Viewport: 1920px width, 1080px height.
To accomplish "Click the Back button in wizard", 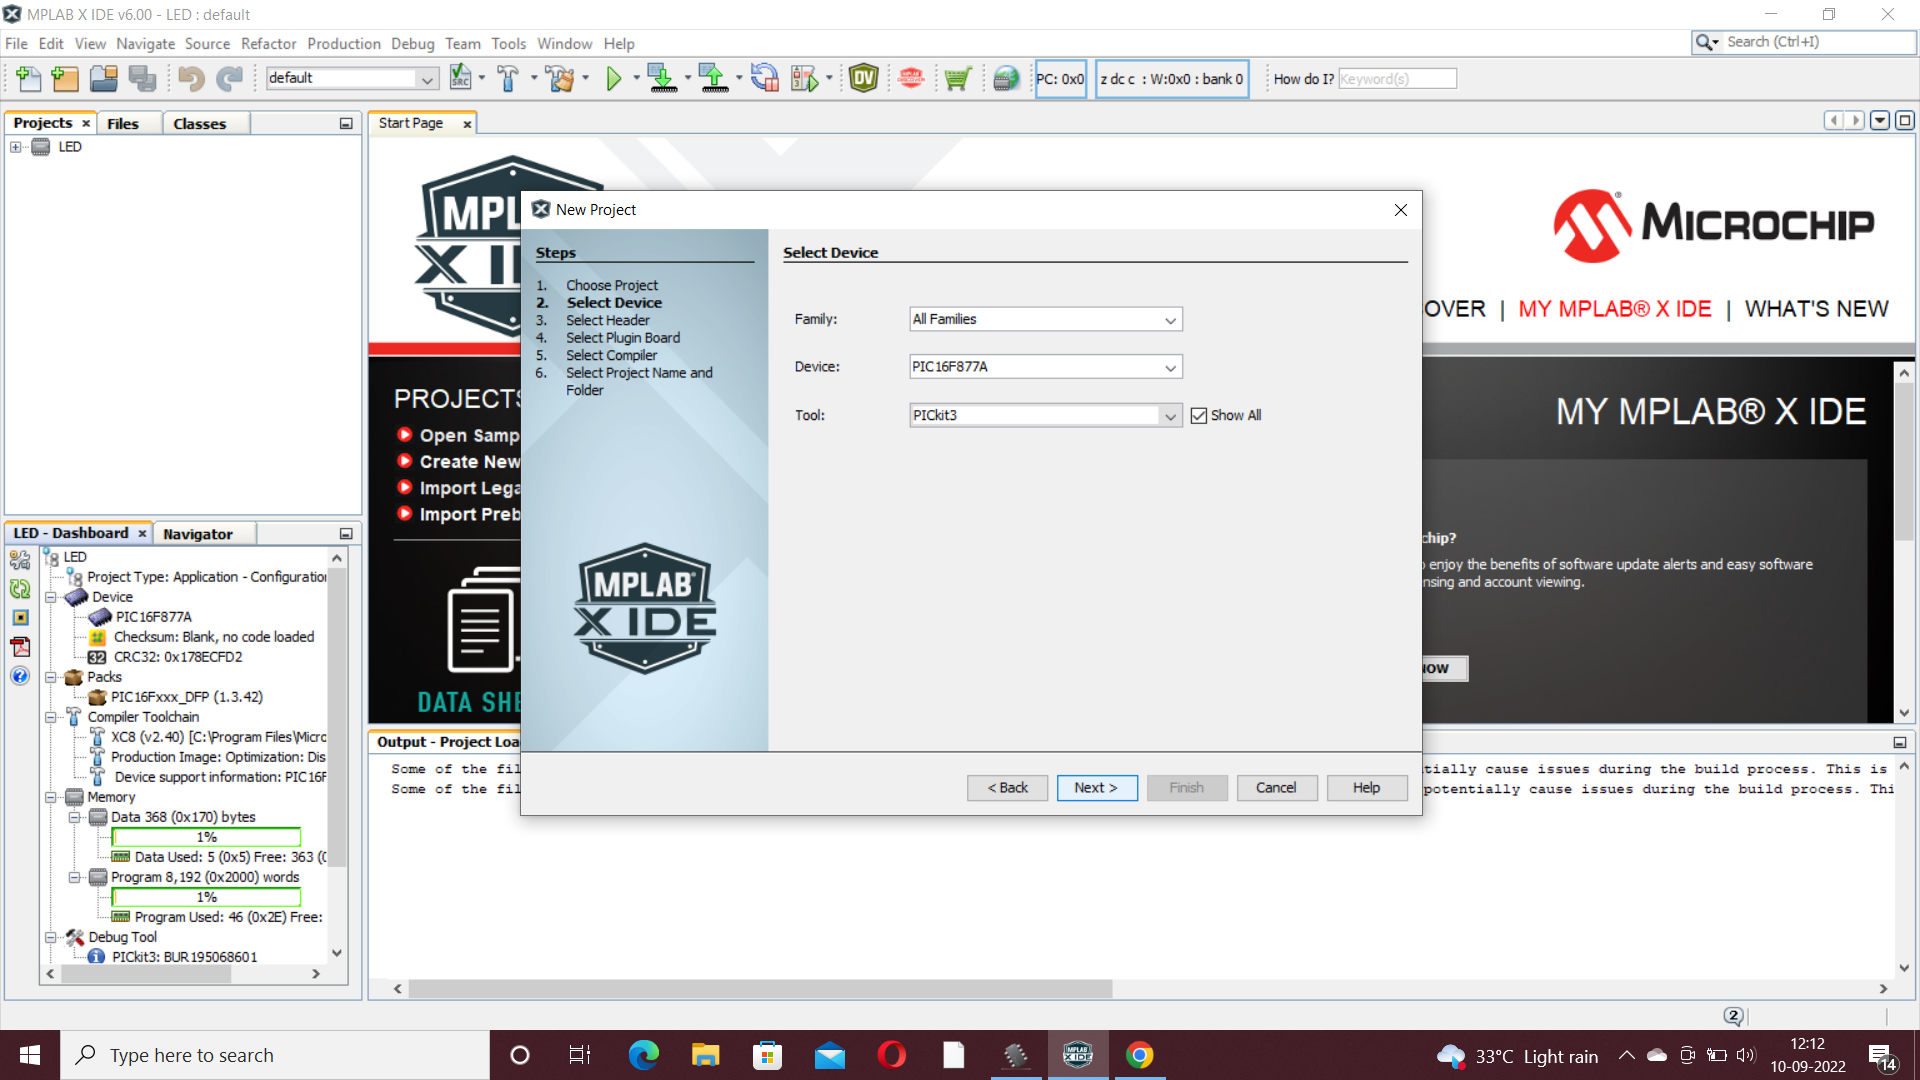I will [1007, 788].
